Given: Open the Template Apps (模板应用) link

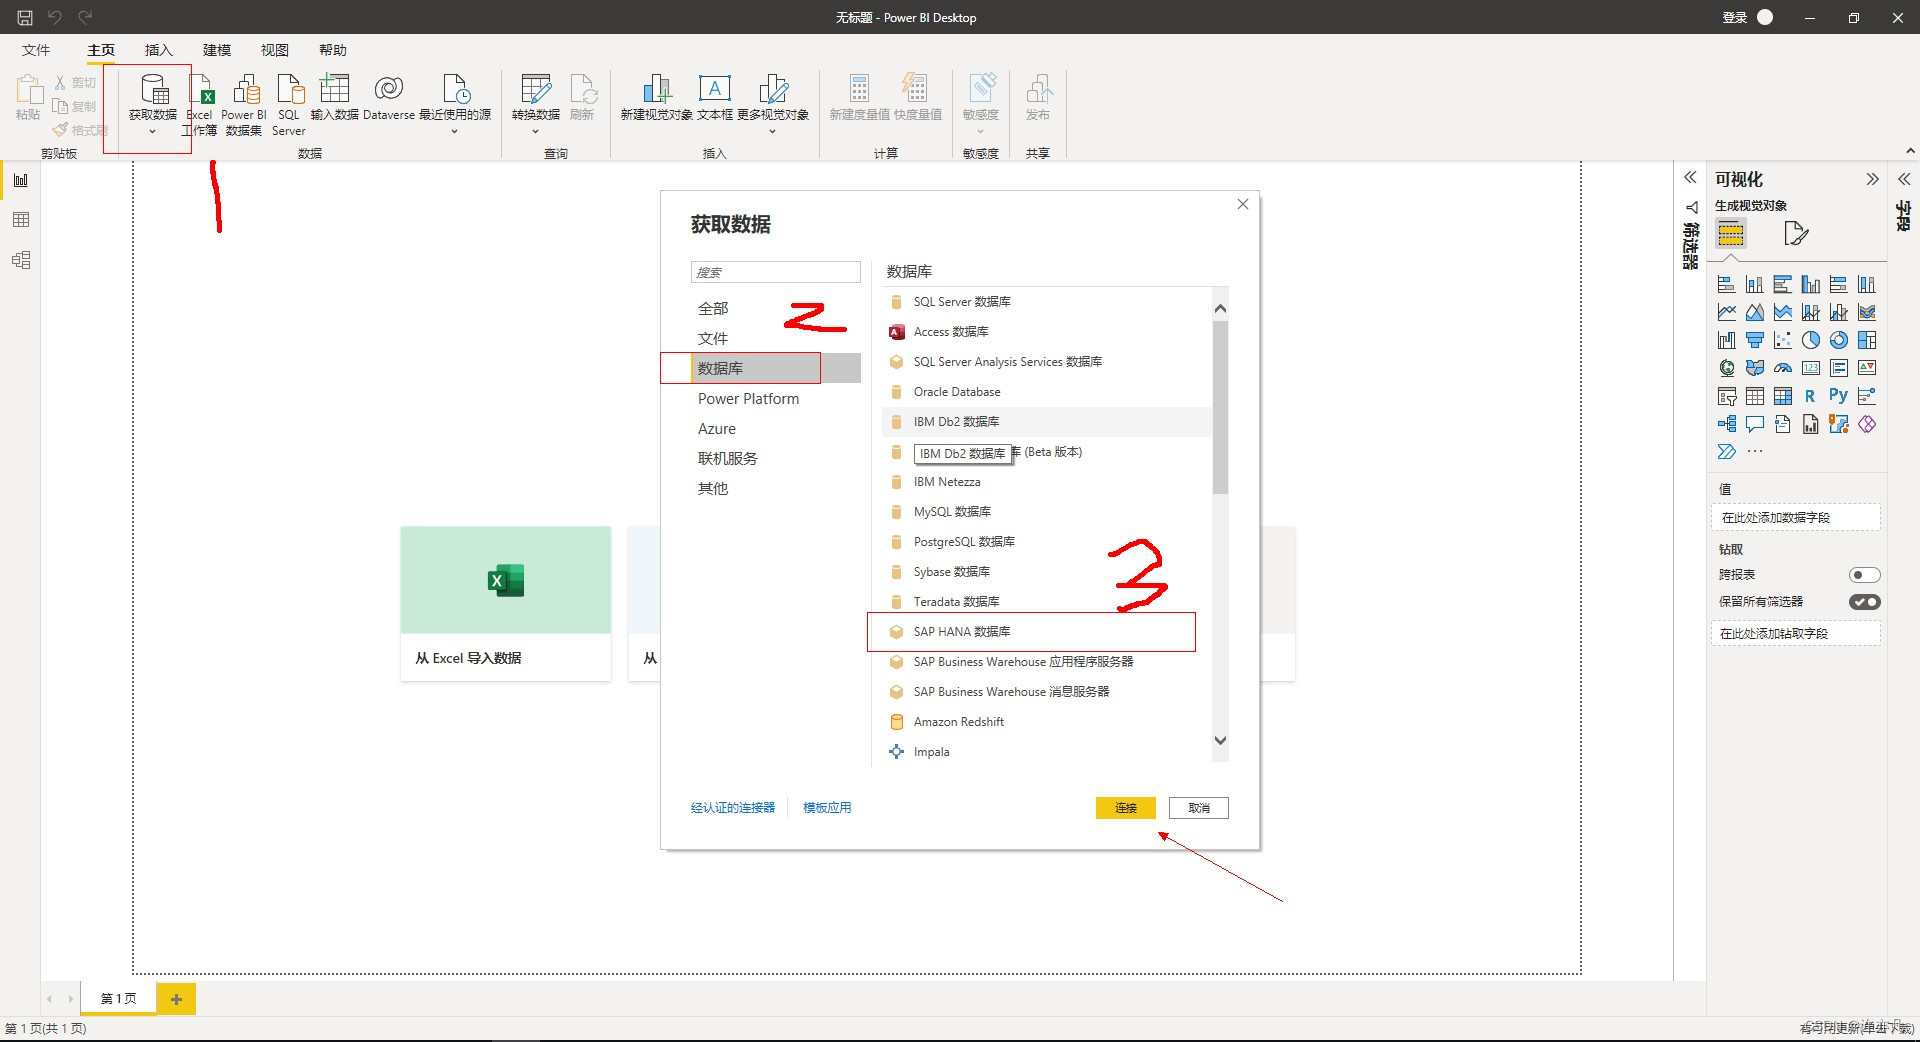Looking at the screenshot, I should coord(827,808).
